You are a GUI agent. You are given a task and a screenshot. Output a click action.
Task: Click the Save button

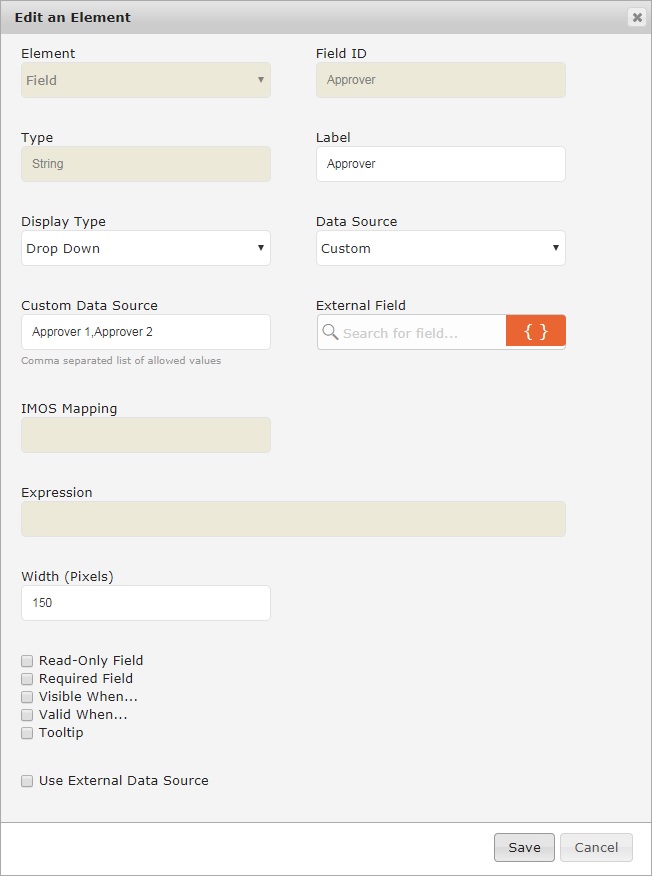524,847
